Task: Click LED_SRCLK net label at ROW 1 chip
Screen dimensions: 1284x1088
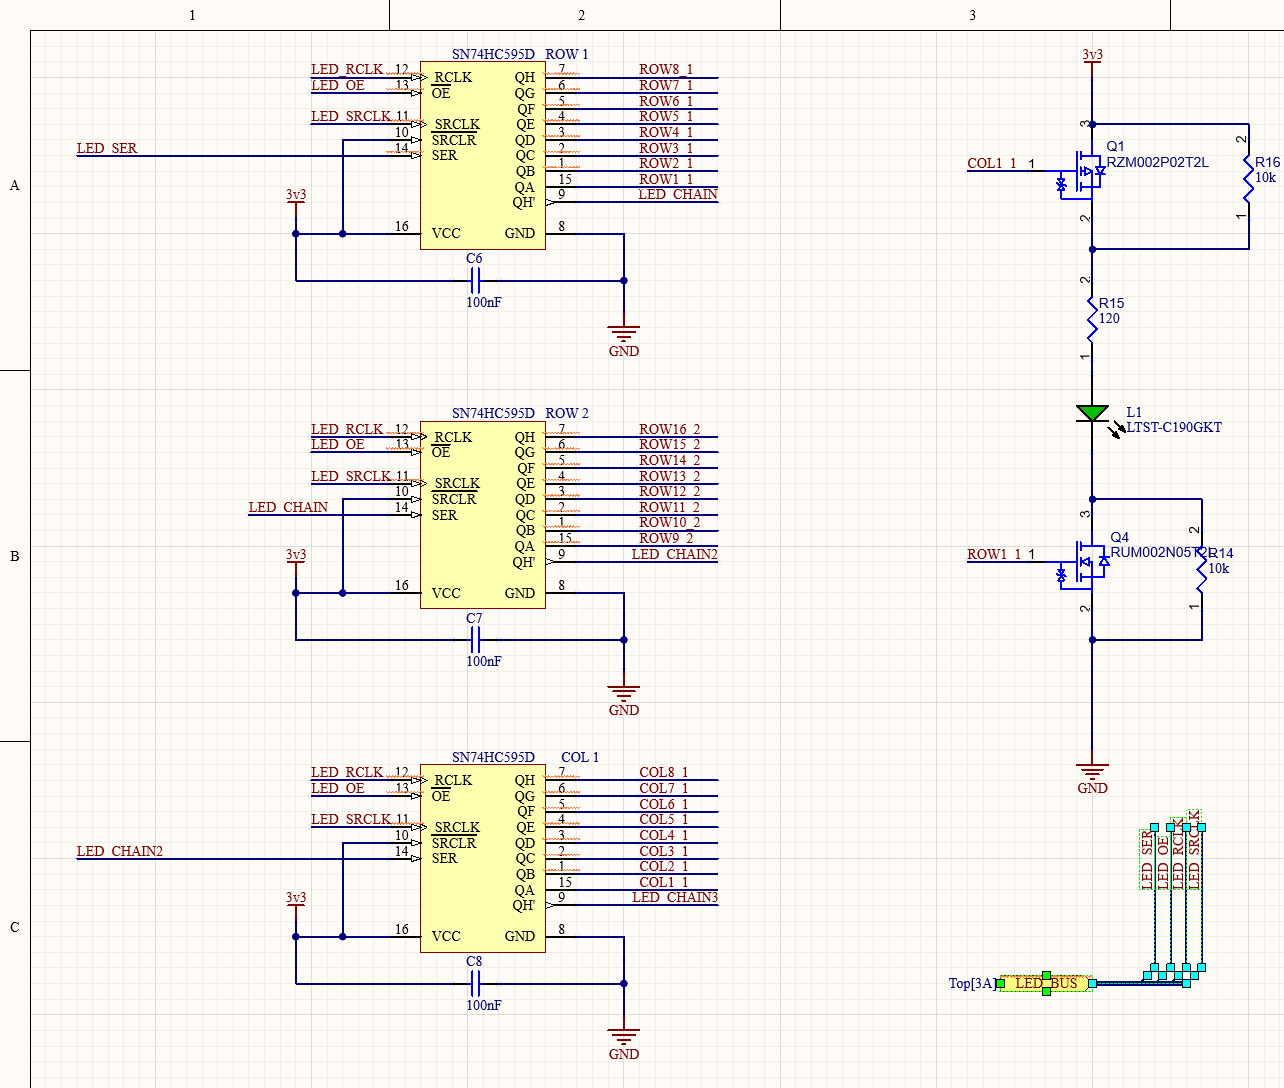Action: [351, 116]
